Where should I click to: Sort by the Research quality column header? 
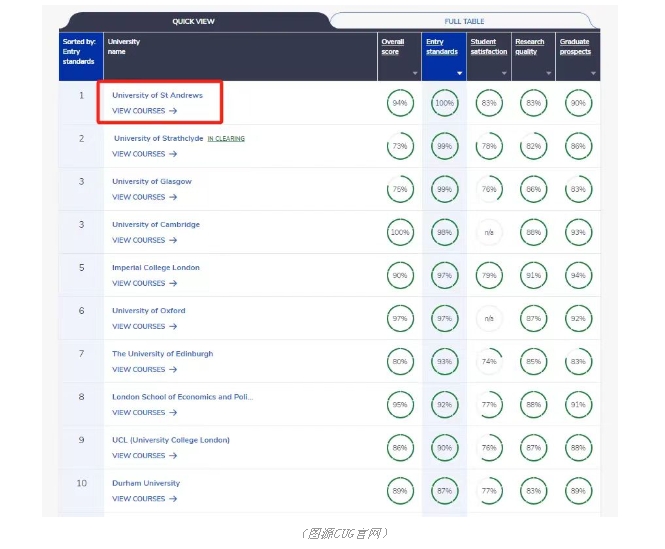(x=529, y=47)
